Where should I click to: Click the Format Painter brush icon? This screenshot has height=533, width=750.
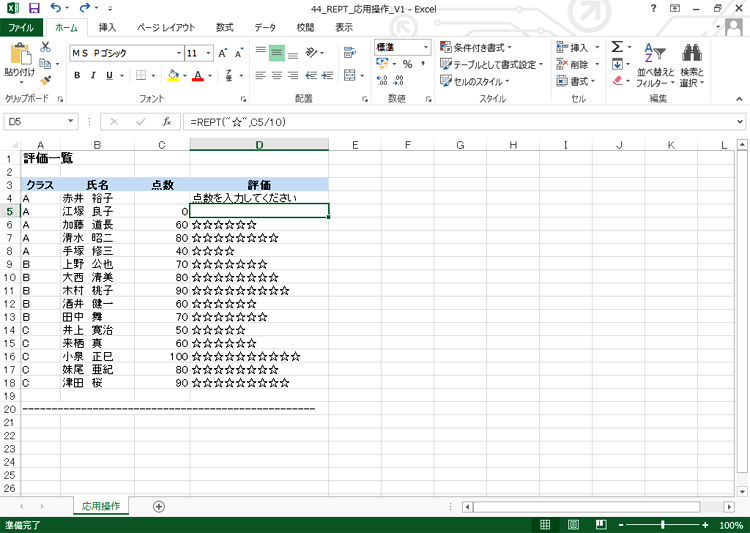45,80
